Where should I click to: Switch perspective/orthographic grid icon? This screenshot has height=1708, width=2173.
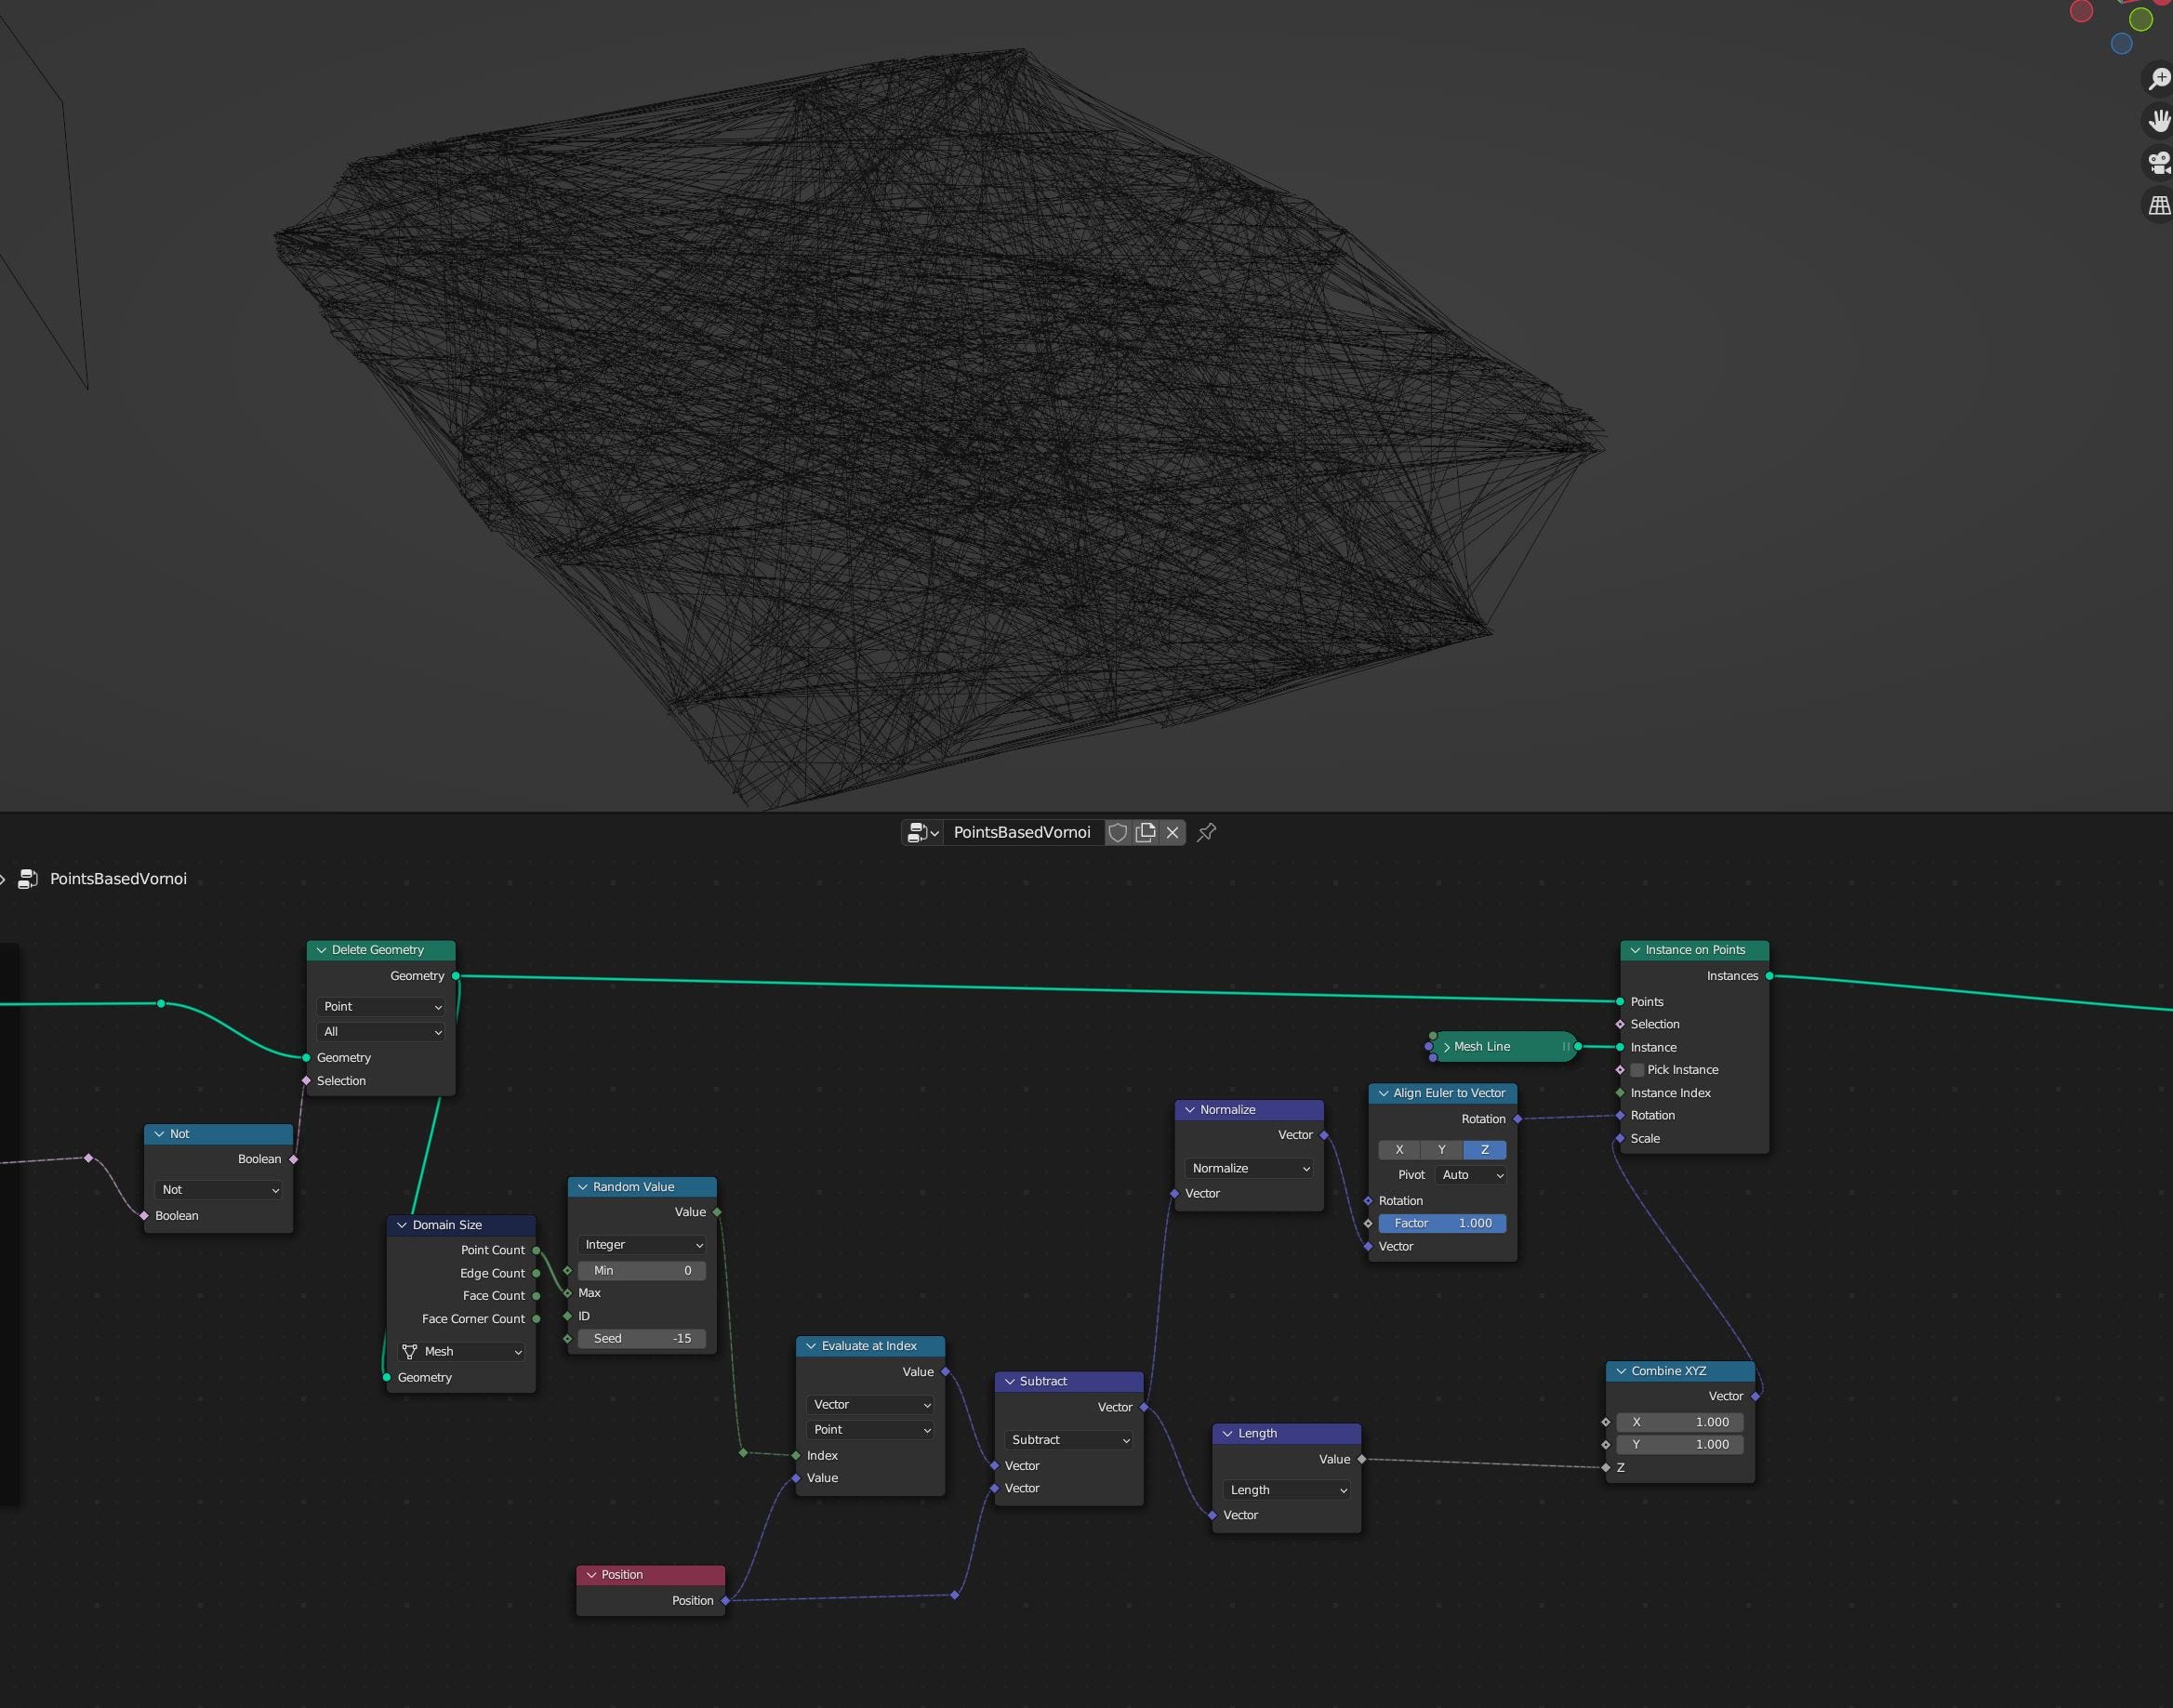[2158, 205]
